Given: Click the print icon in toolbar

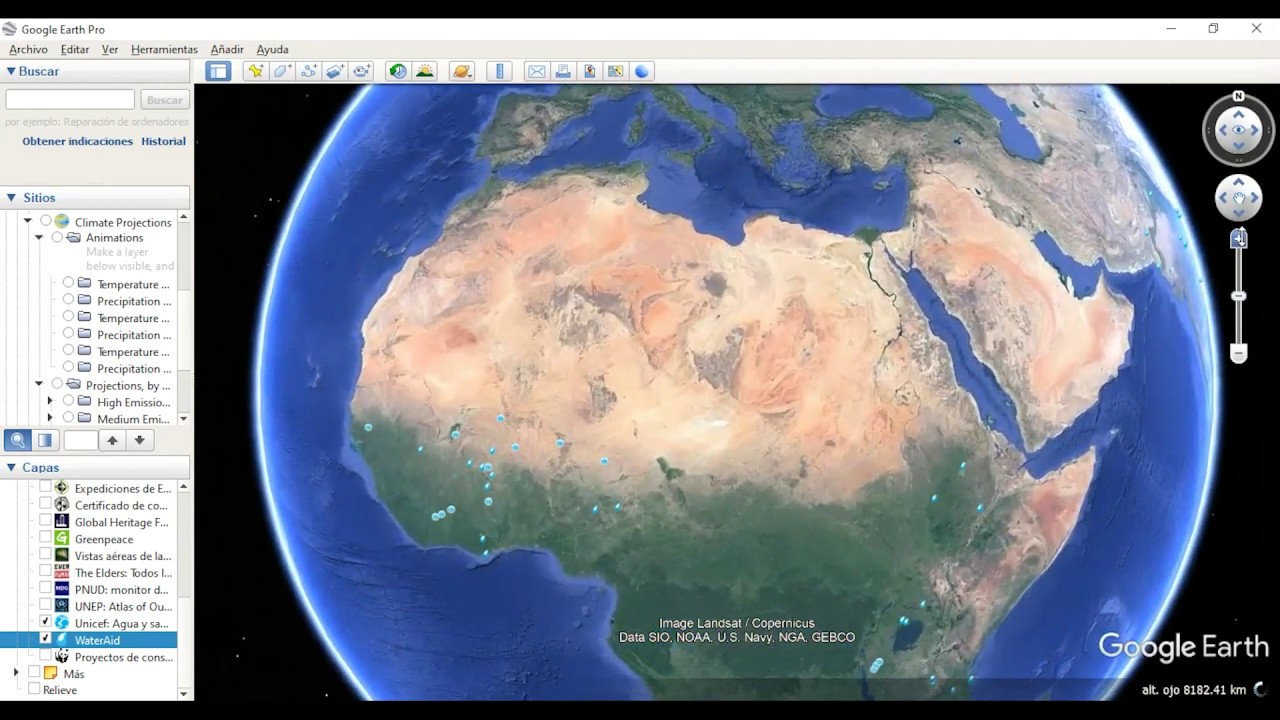Looking at the screenshot, I should [563, 71].
